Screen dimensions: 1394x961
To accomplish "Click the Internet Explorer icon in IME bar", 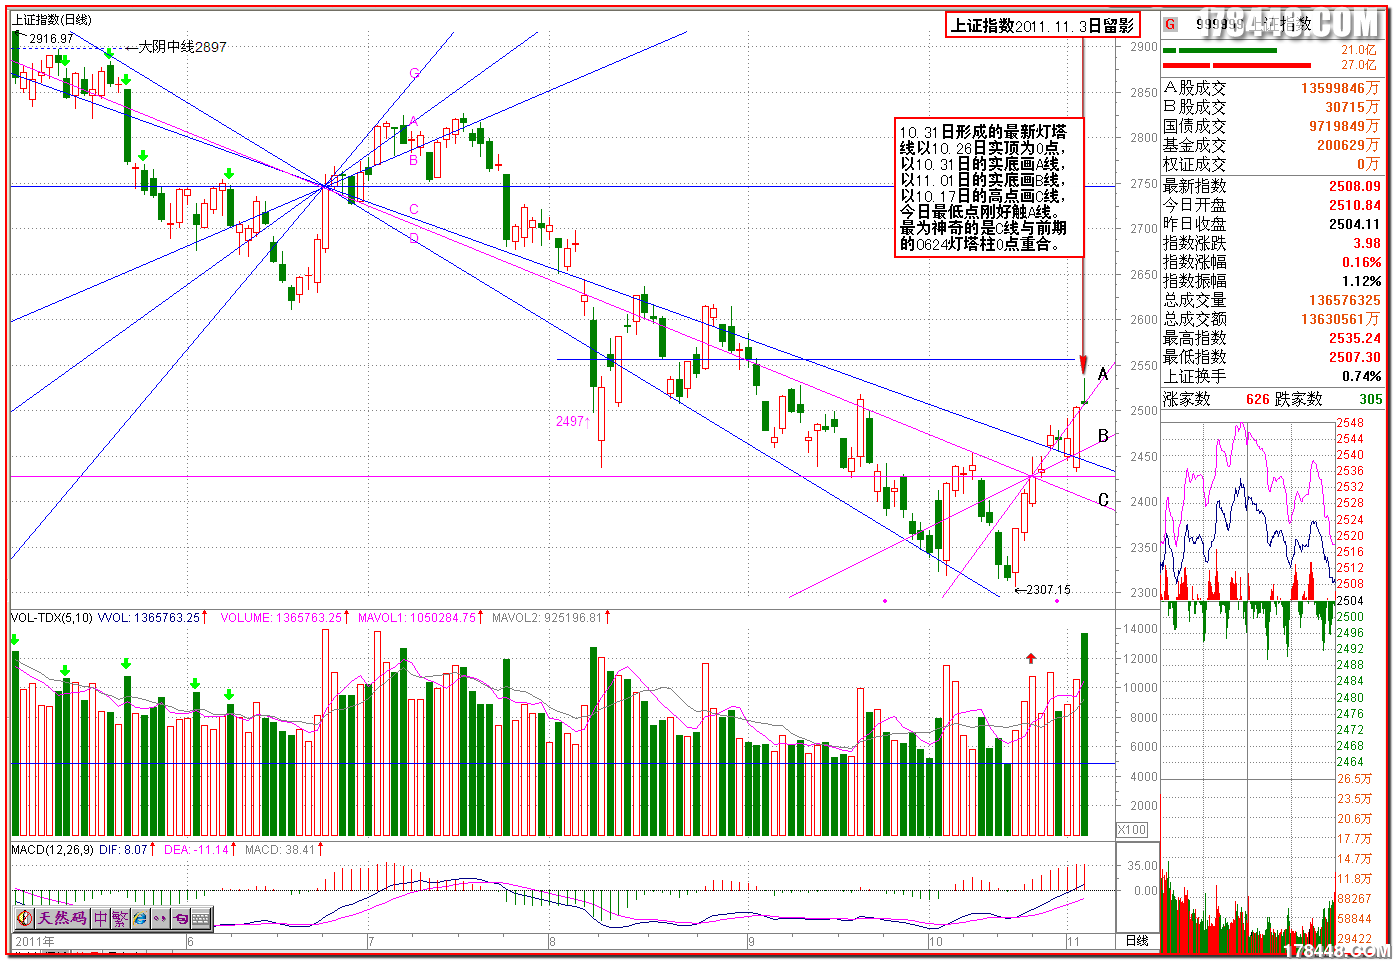I will (x=141, y=918).
